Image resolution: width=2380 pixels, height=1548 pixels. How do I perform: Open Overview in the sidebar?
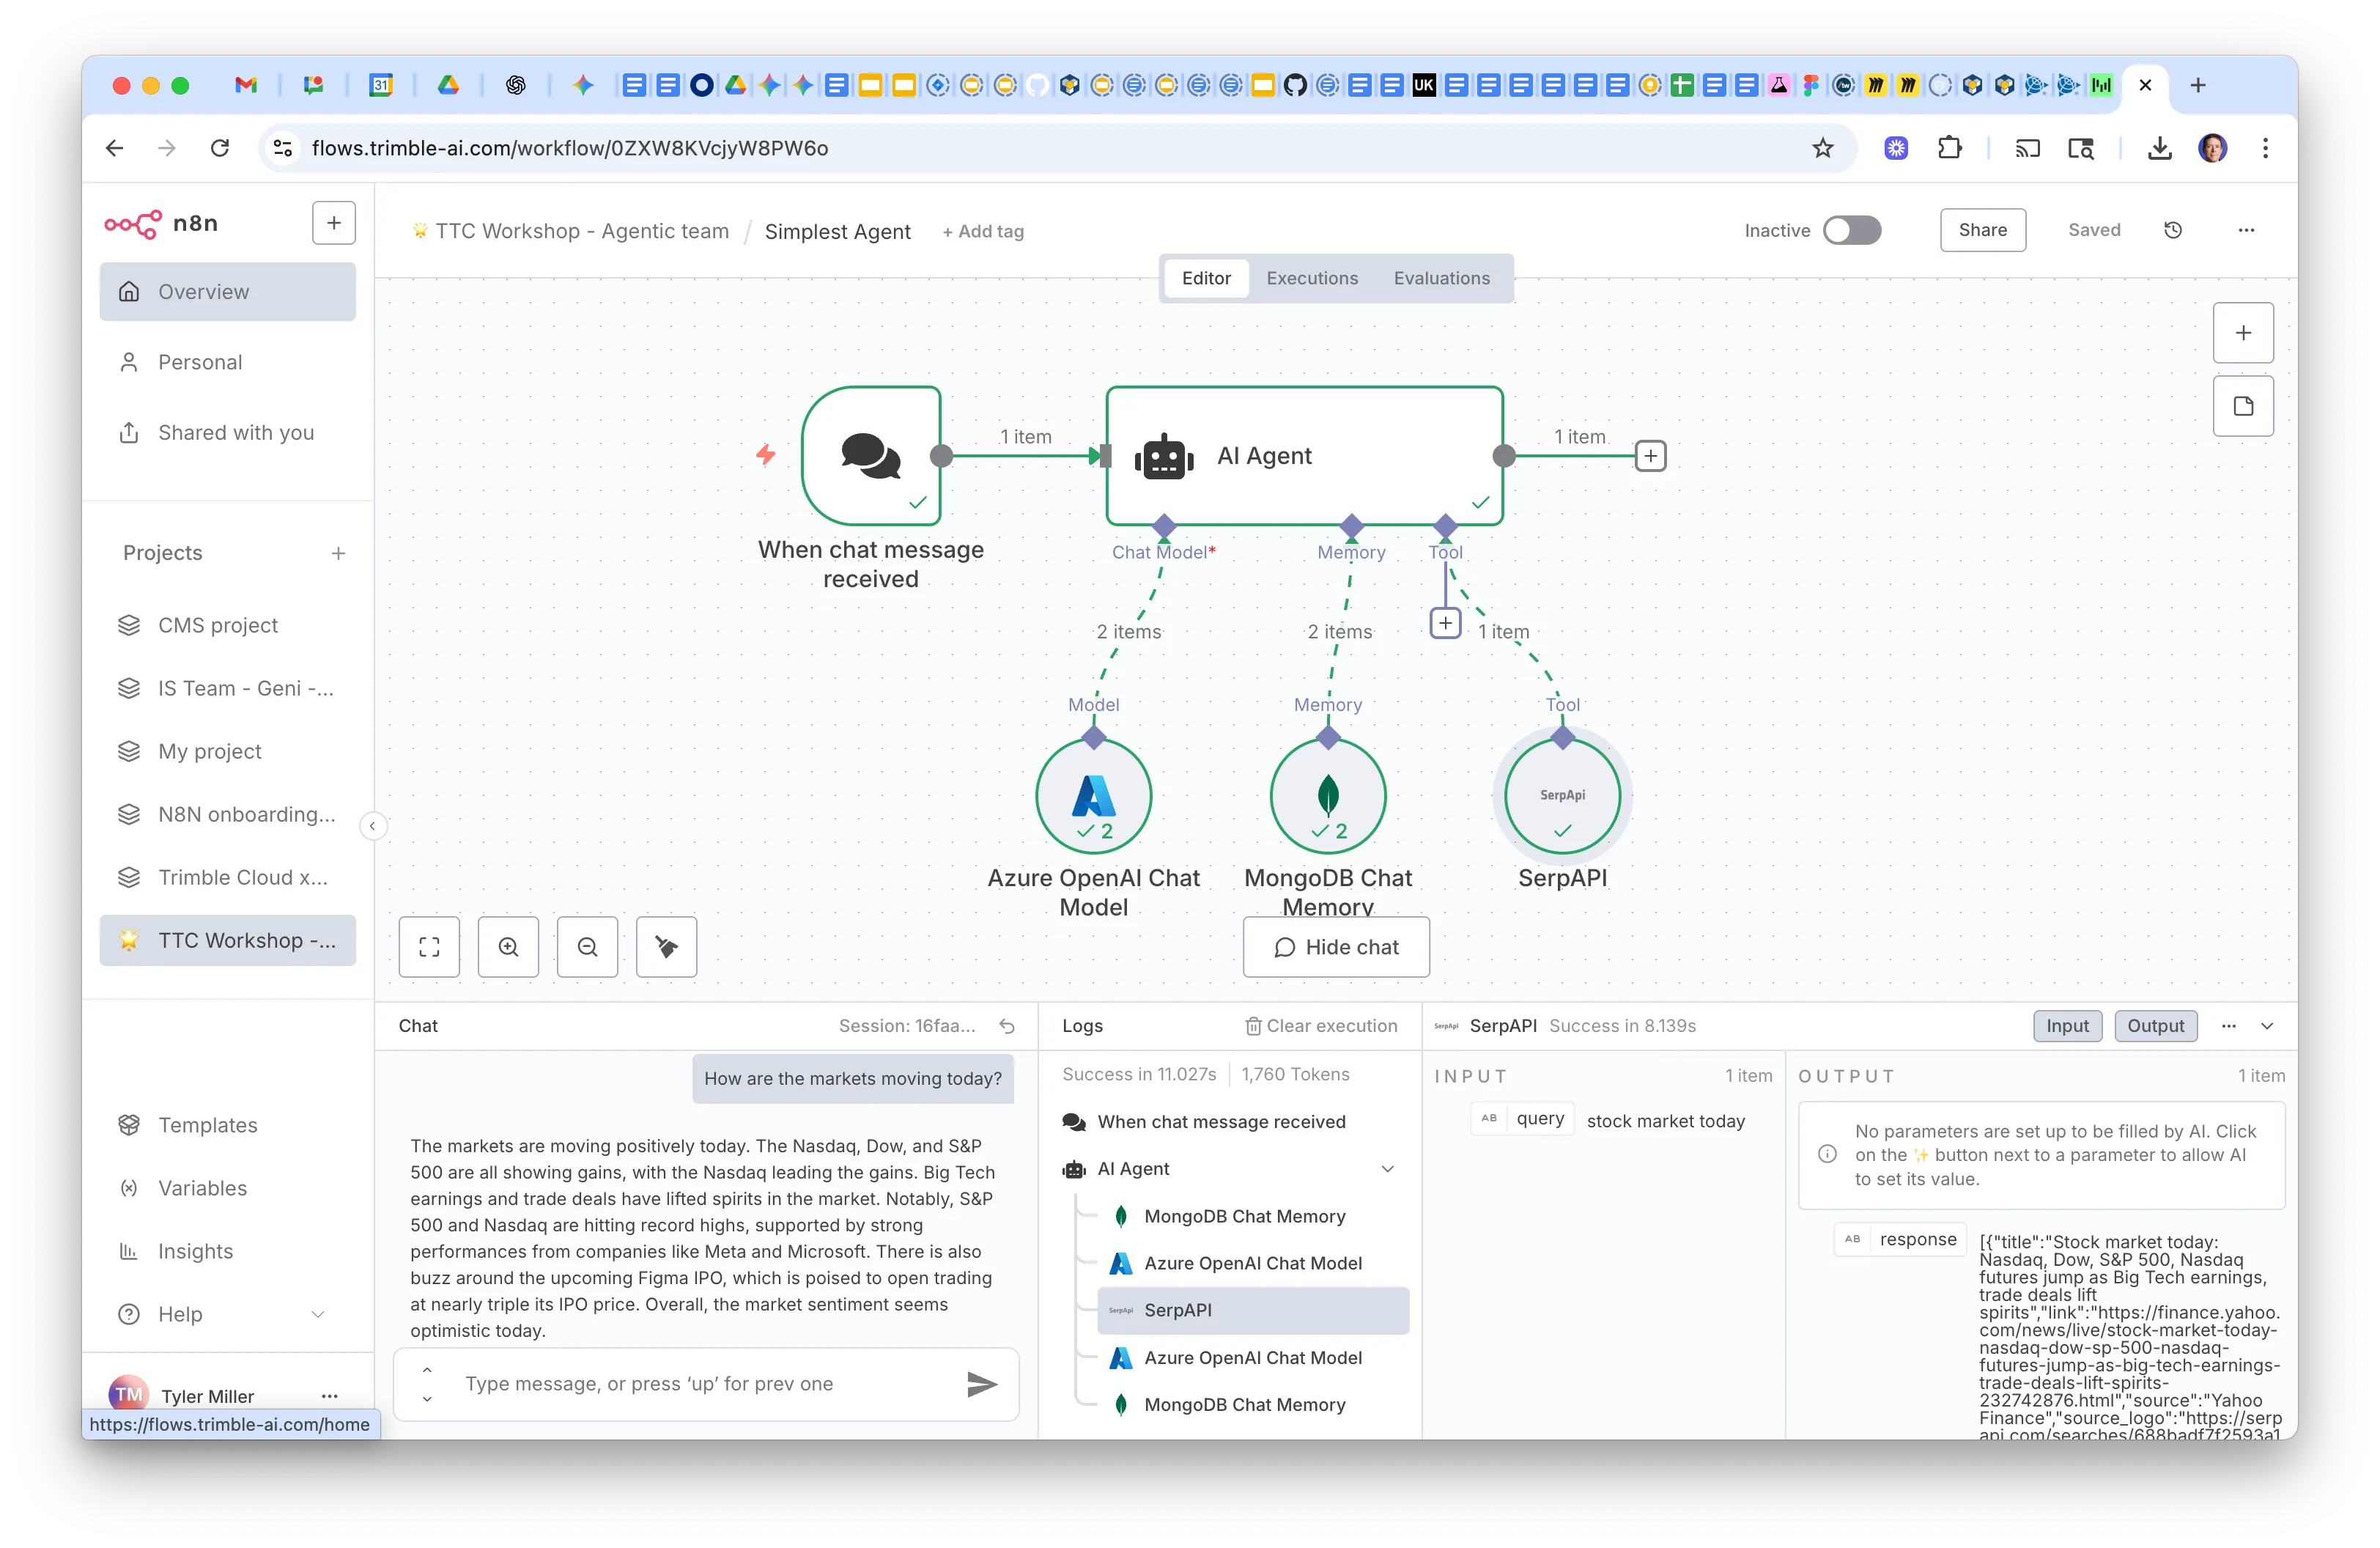tap(227, 292)
